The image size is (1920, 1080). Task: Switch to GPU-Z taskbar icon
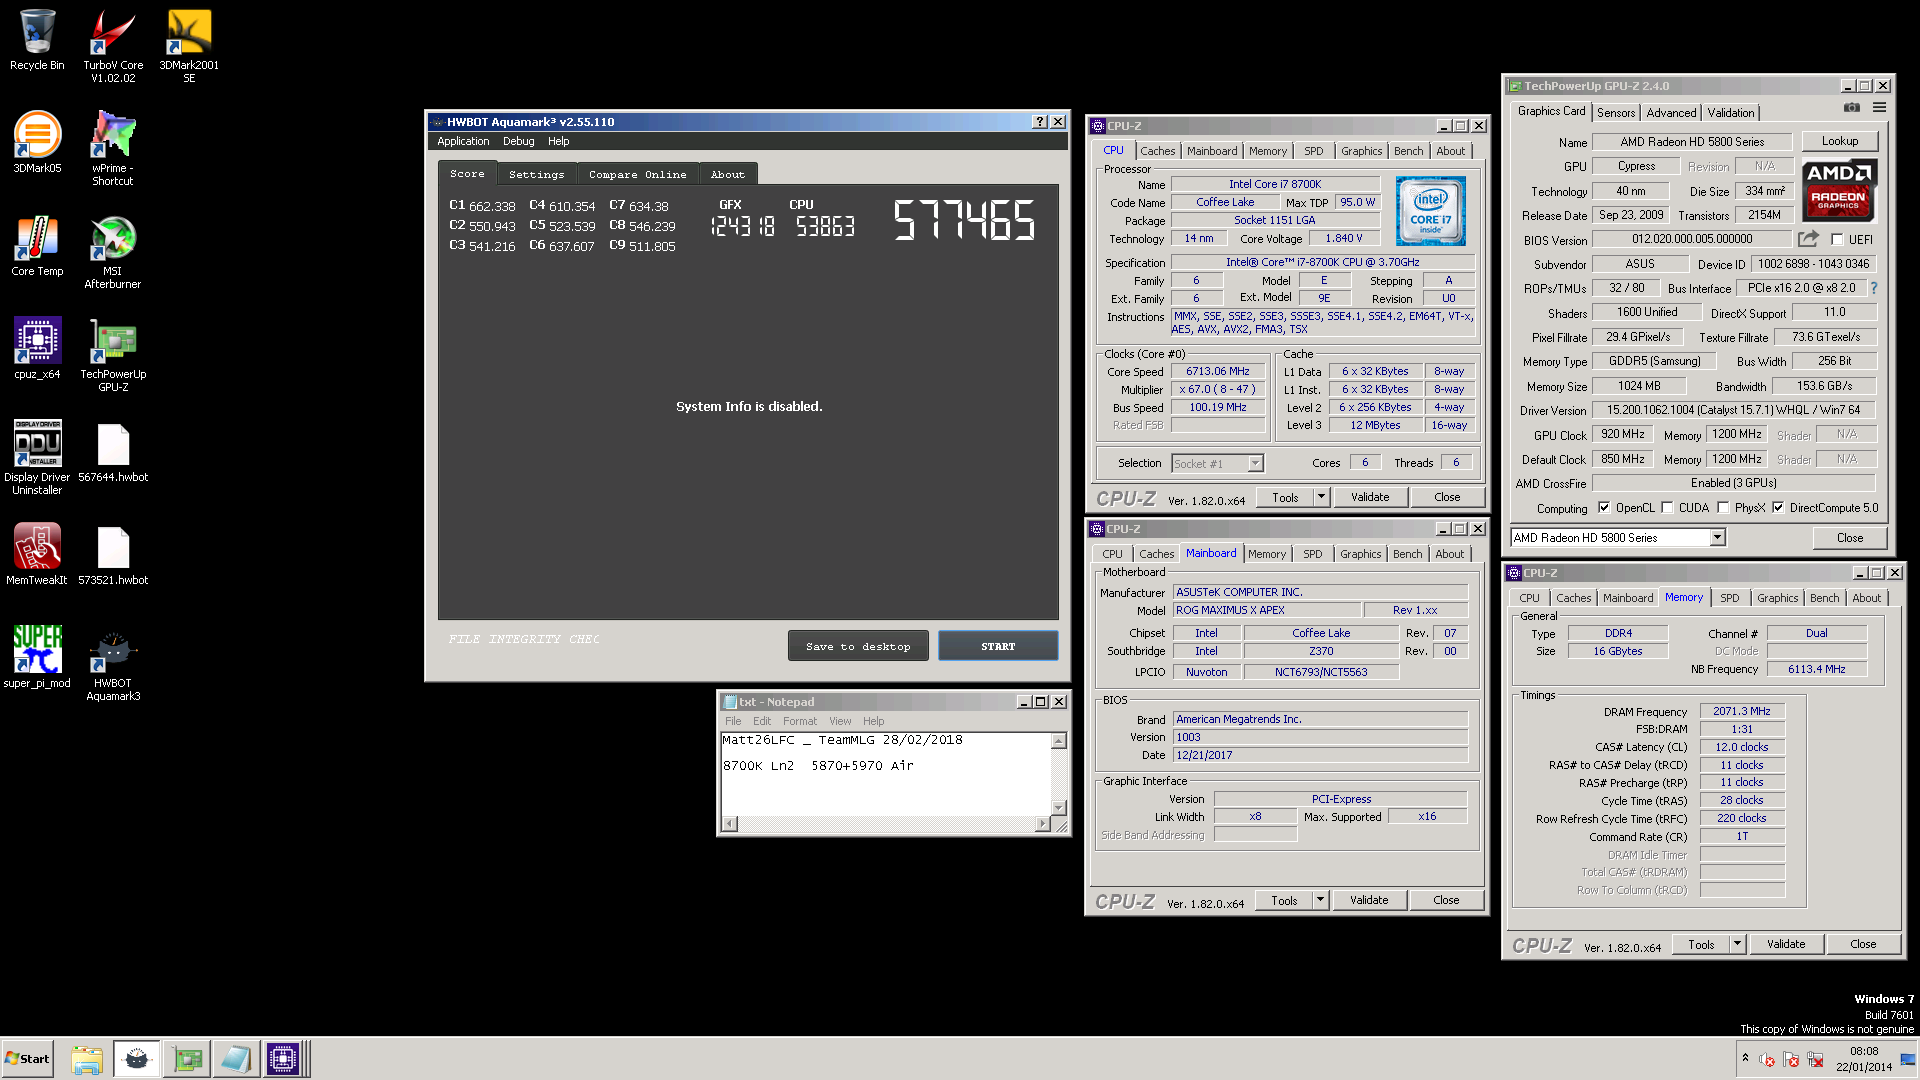click(x=187, y=1059)
